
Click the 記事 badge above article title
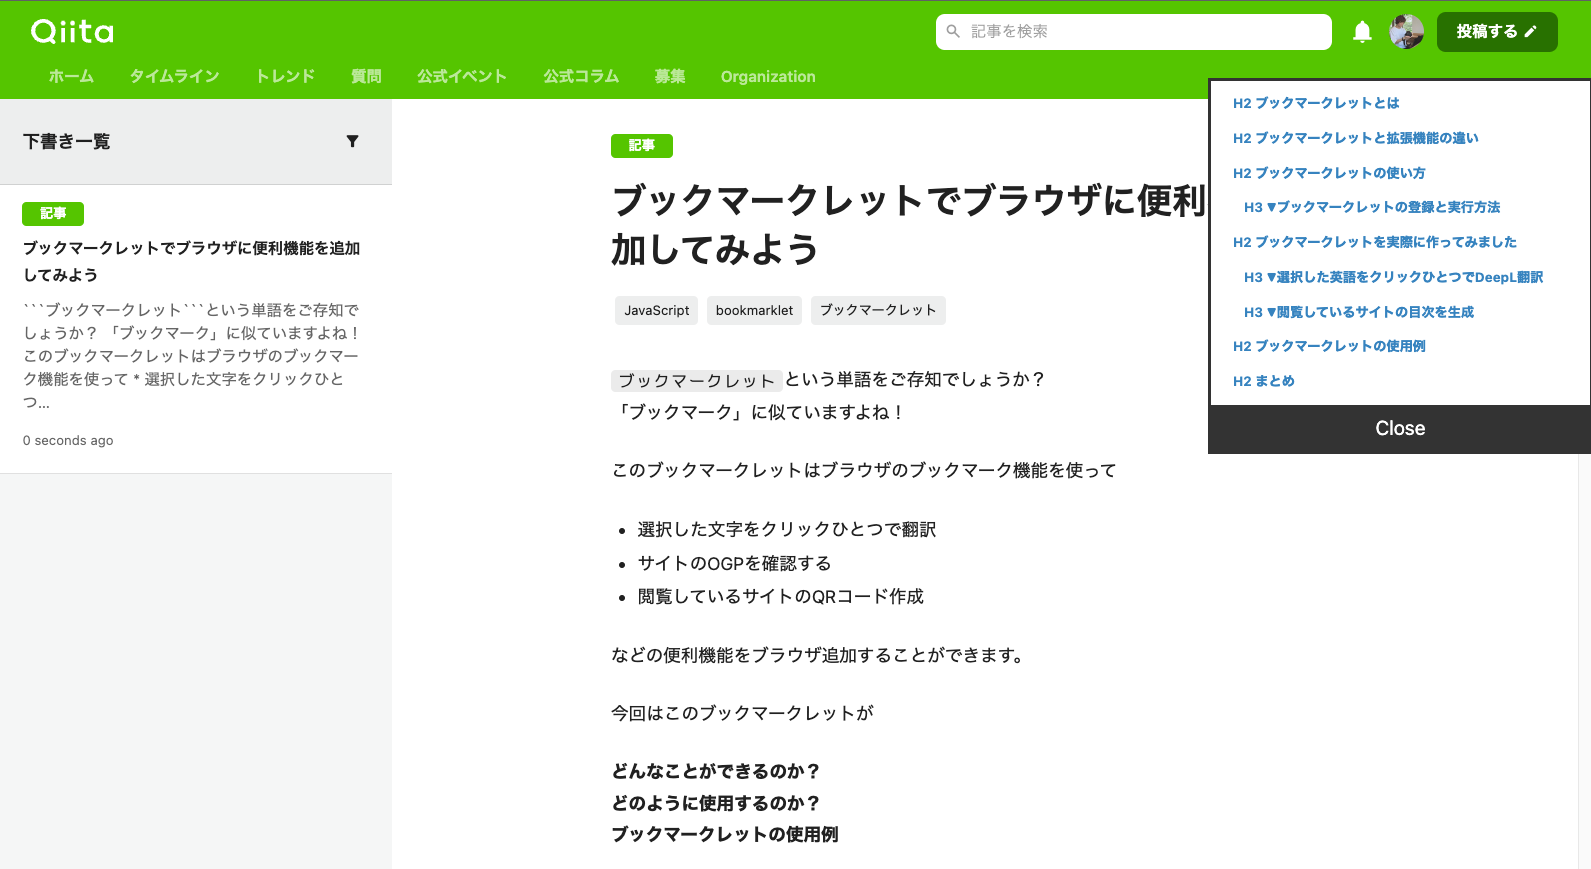coord(642,146)
